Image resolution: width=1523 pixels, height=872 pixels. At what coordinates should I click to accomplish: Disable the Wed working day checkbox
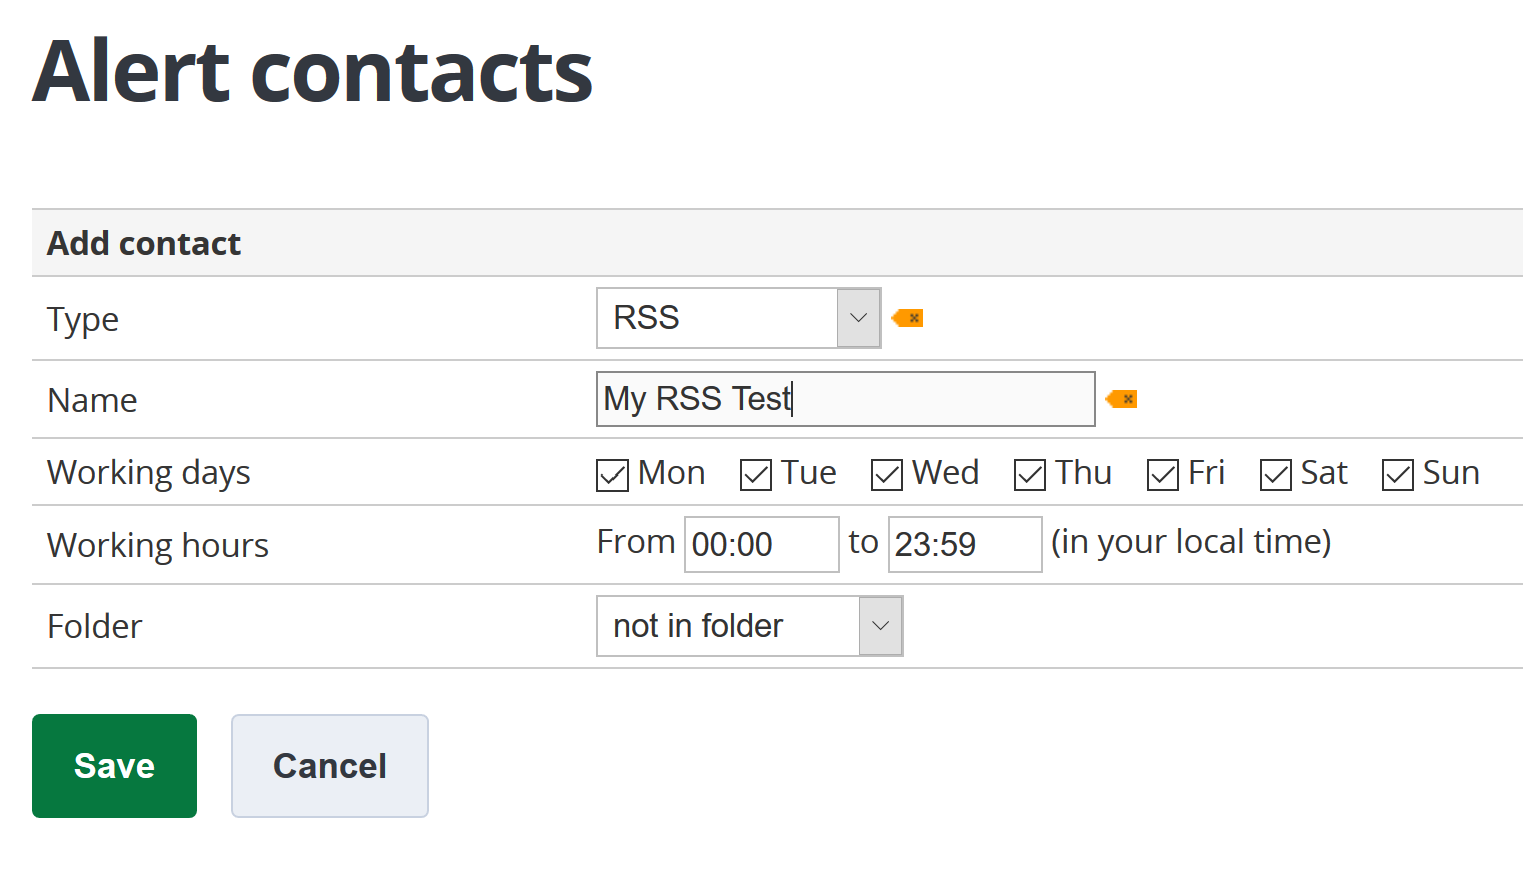(887, 475)
